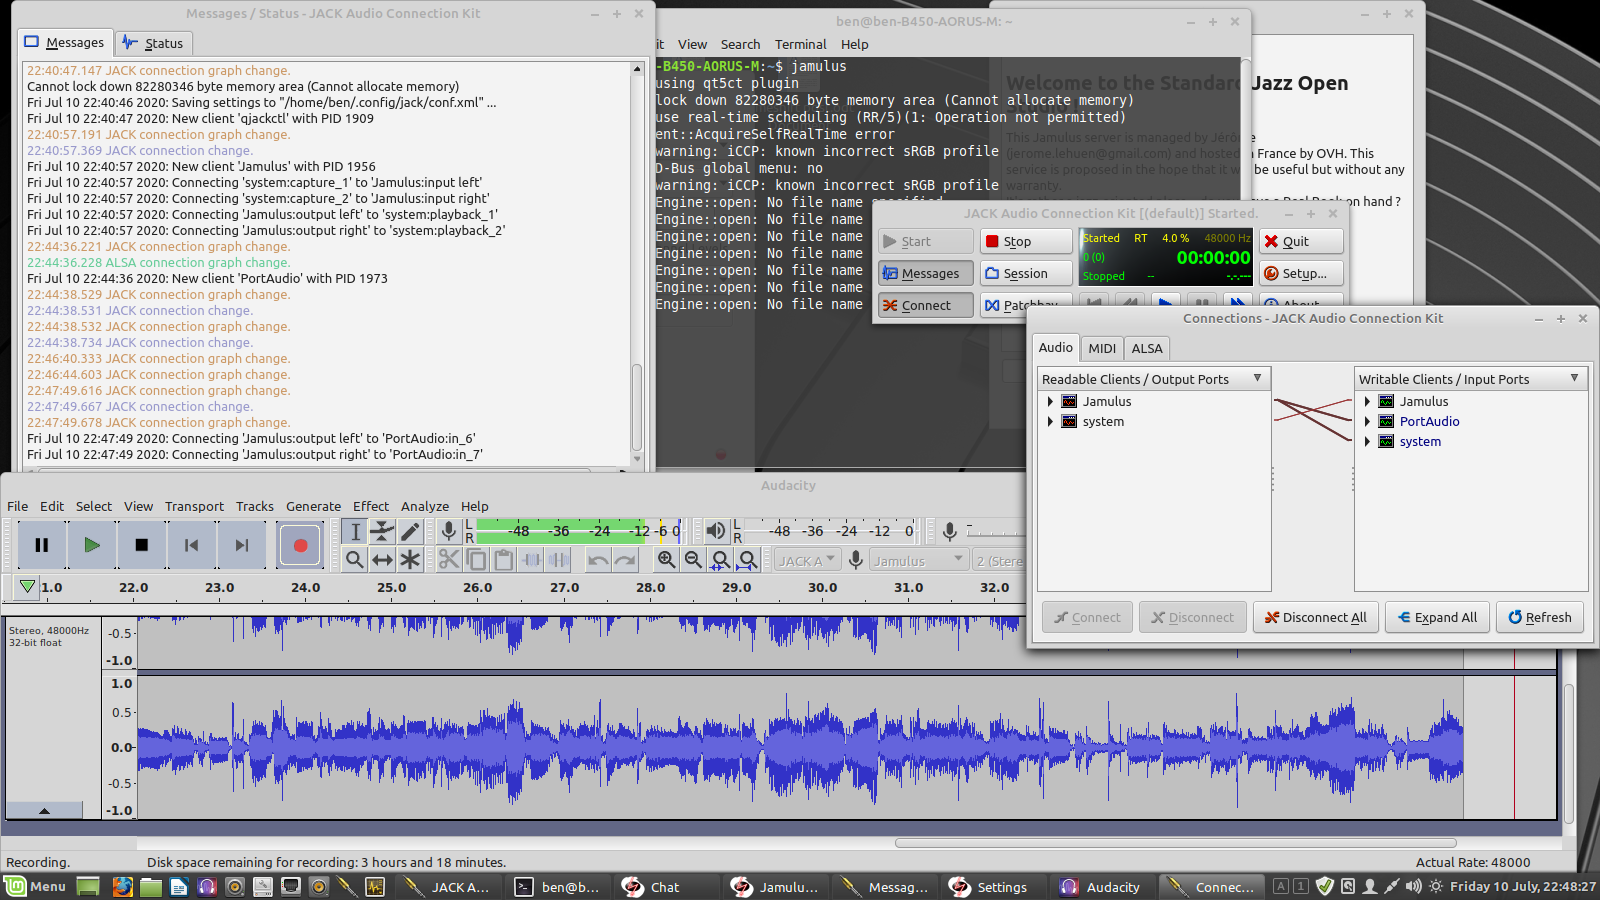Click the Paste clipboard icon

pos(504,560)
